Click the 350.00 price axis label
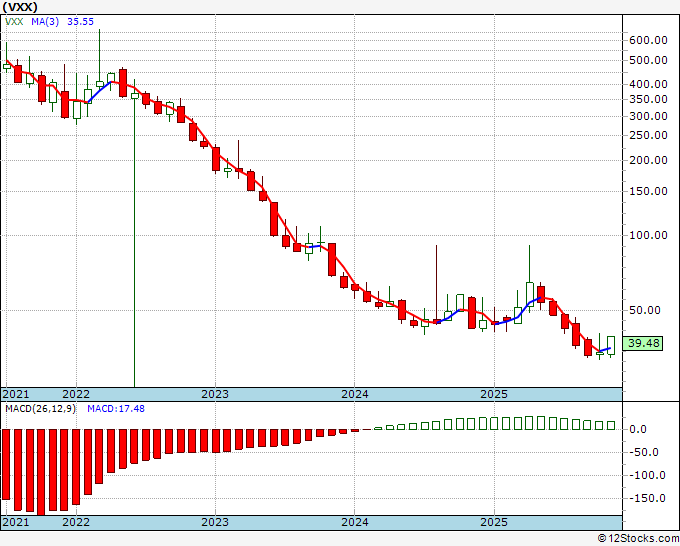This screenshot has height=546, width=680. [x=648, y=99]
